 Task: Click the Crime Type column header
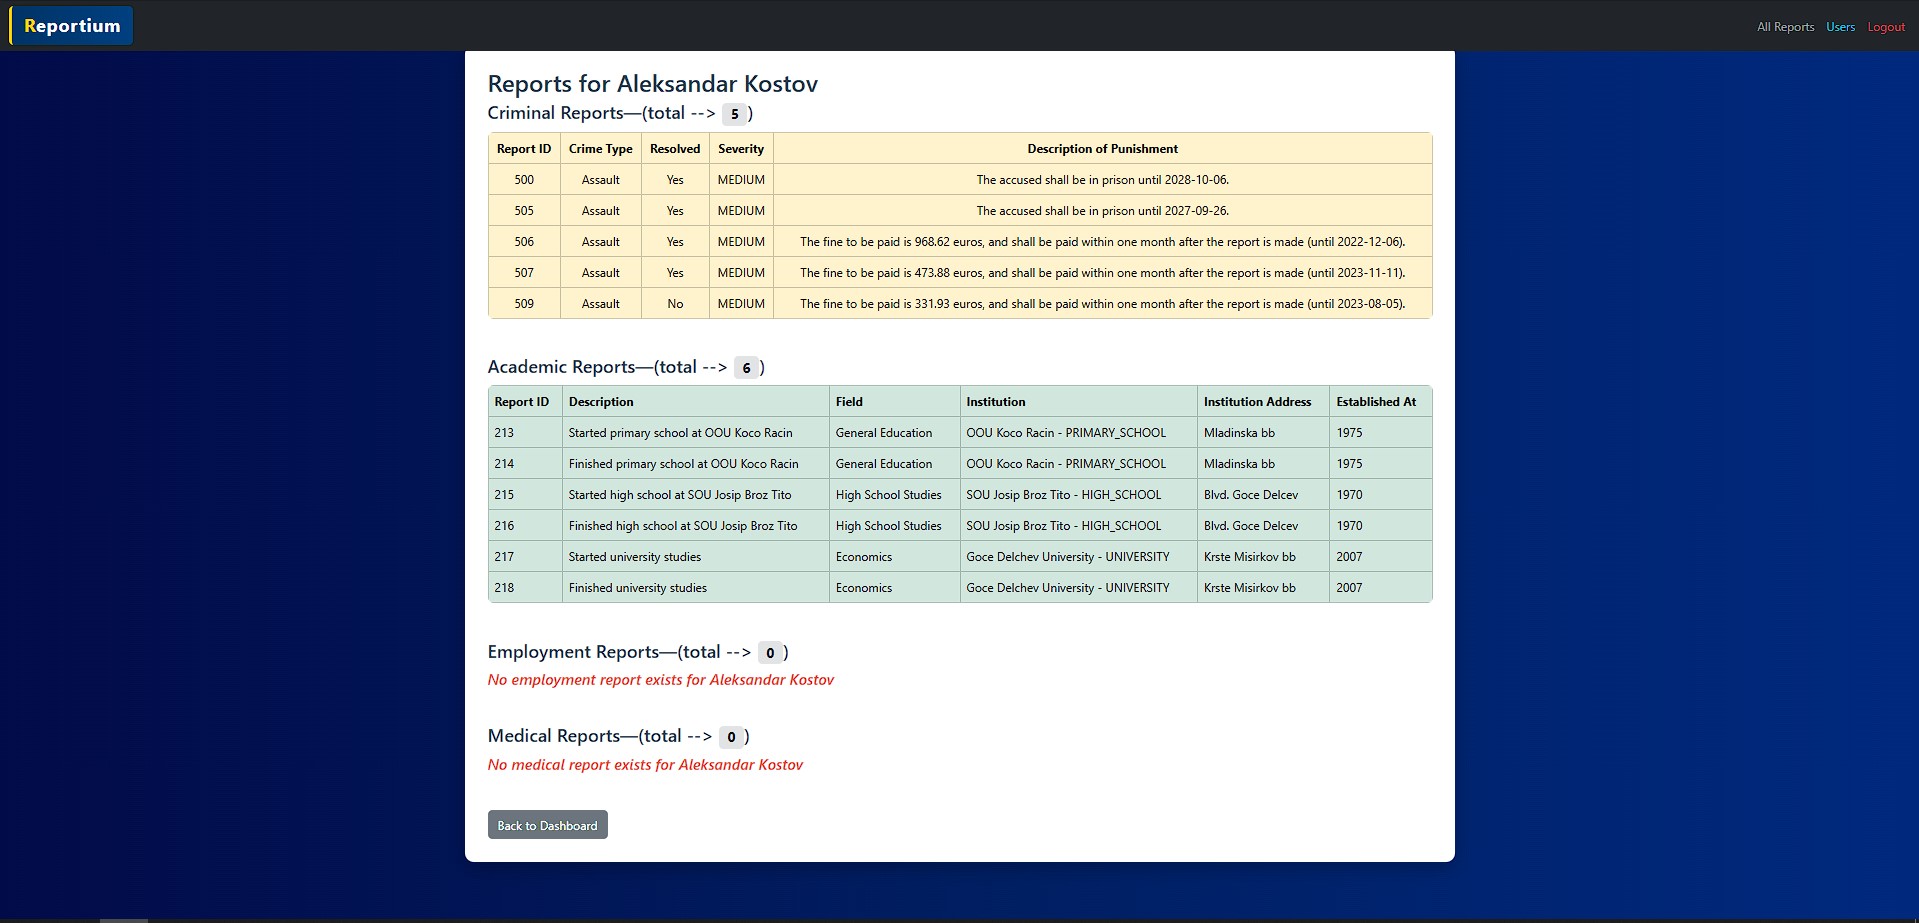(x=601, y=149)
